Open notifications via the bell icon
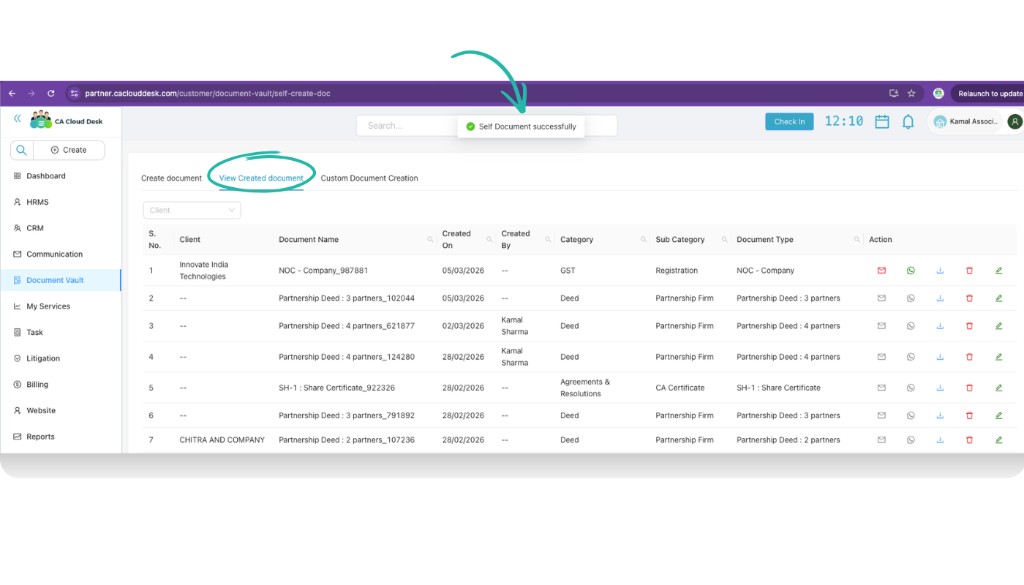1024x585 pixels. click(908, 120)
